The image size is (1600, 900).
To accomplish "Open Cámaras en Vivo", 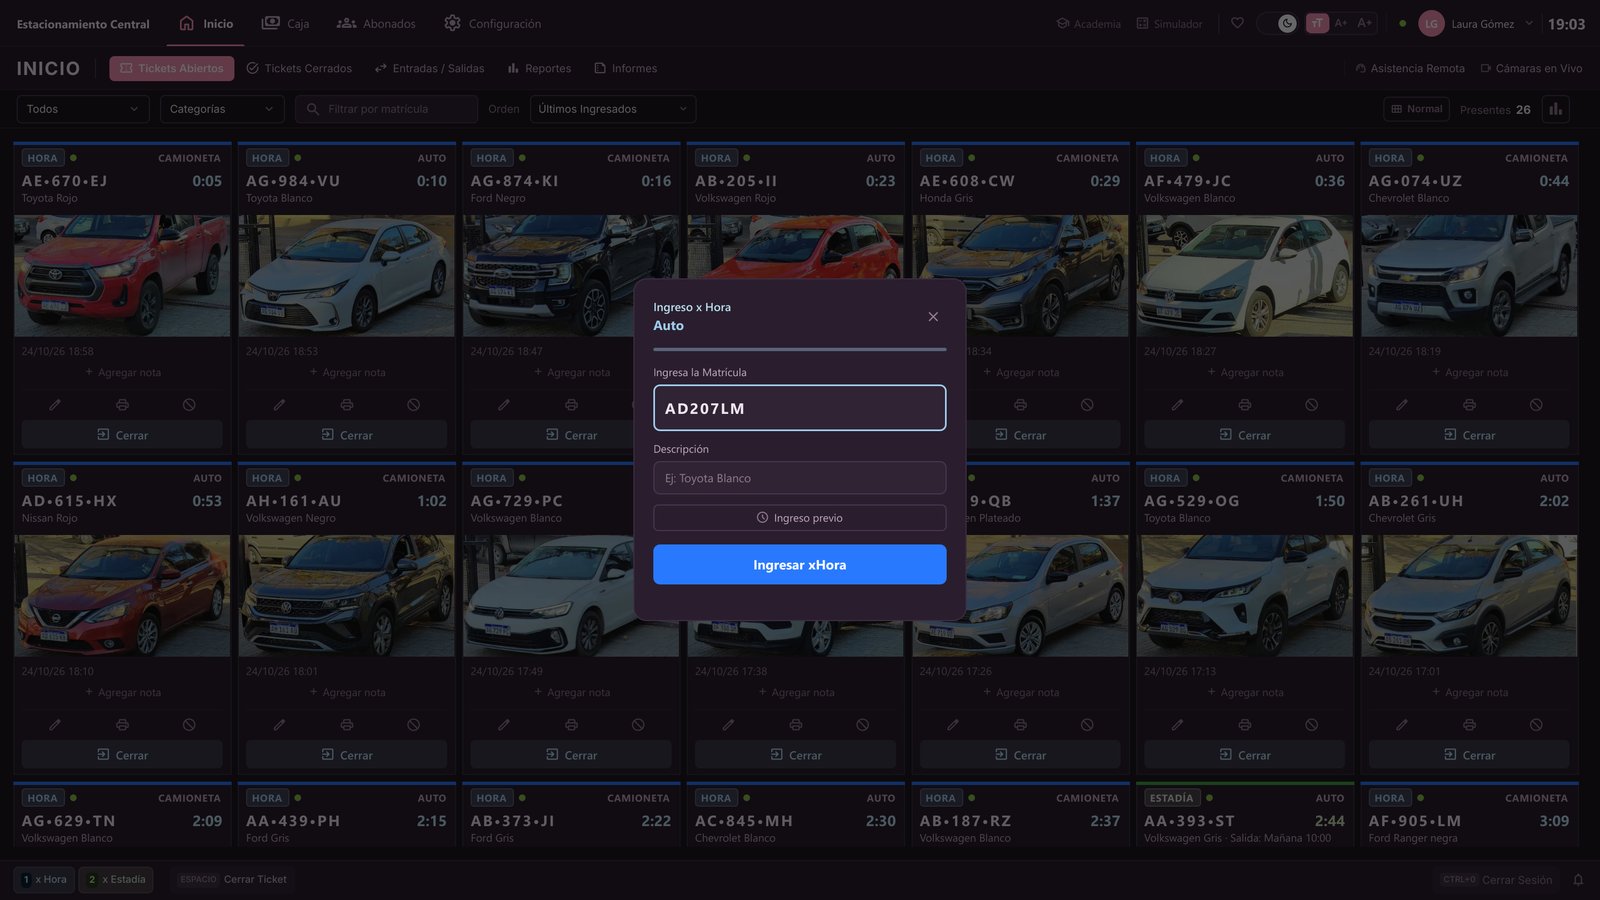I will (x=1531, y=69).
